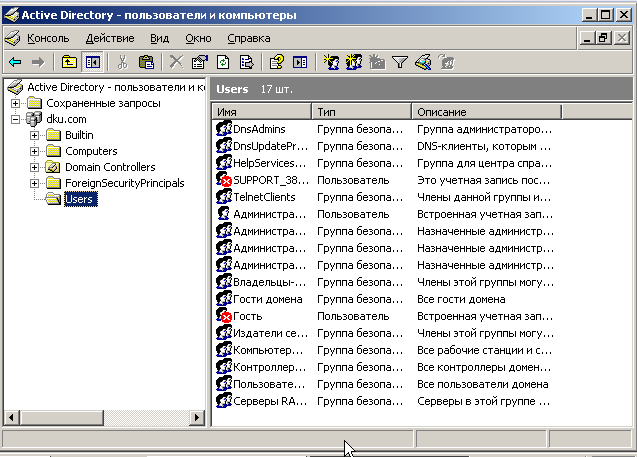Click the Forward arrow in the toolbar

[x=38, y=62]
